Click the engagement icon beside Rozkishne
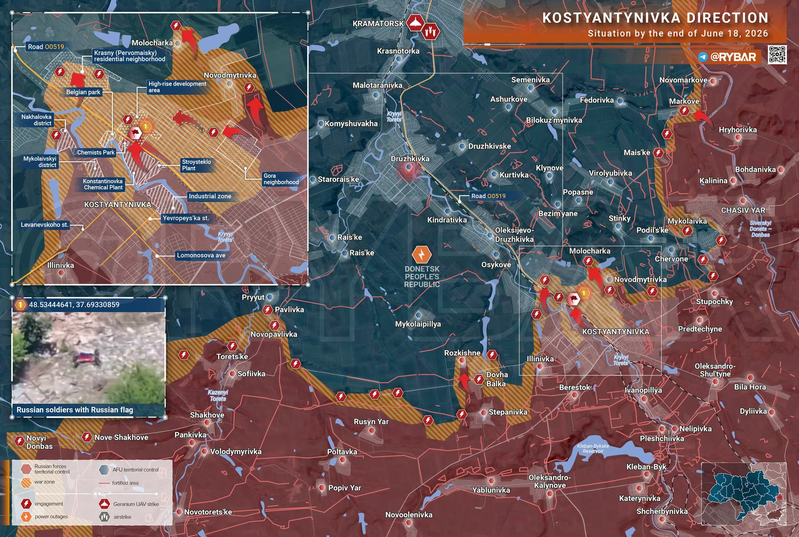 coord(492,355)
